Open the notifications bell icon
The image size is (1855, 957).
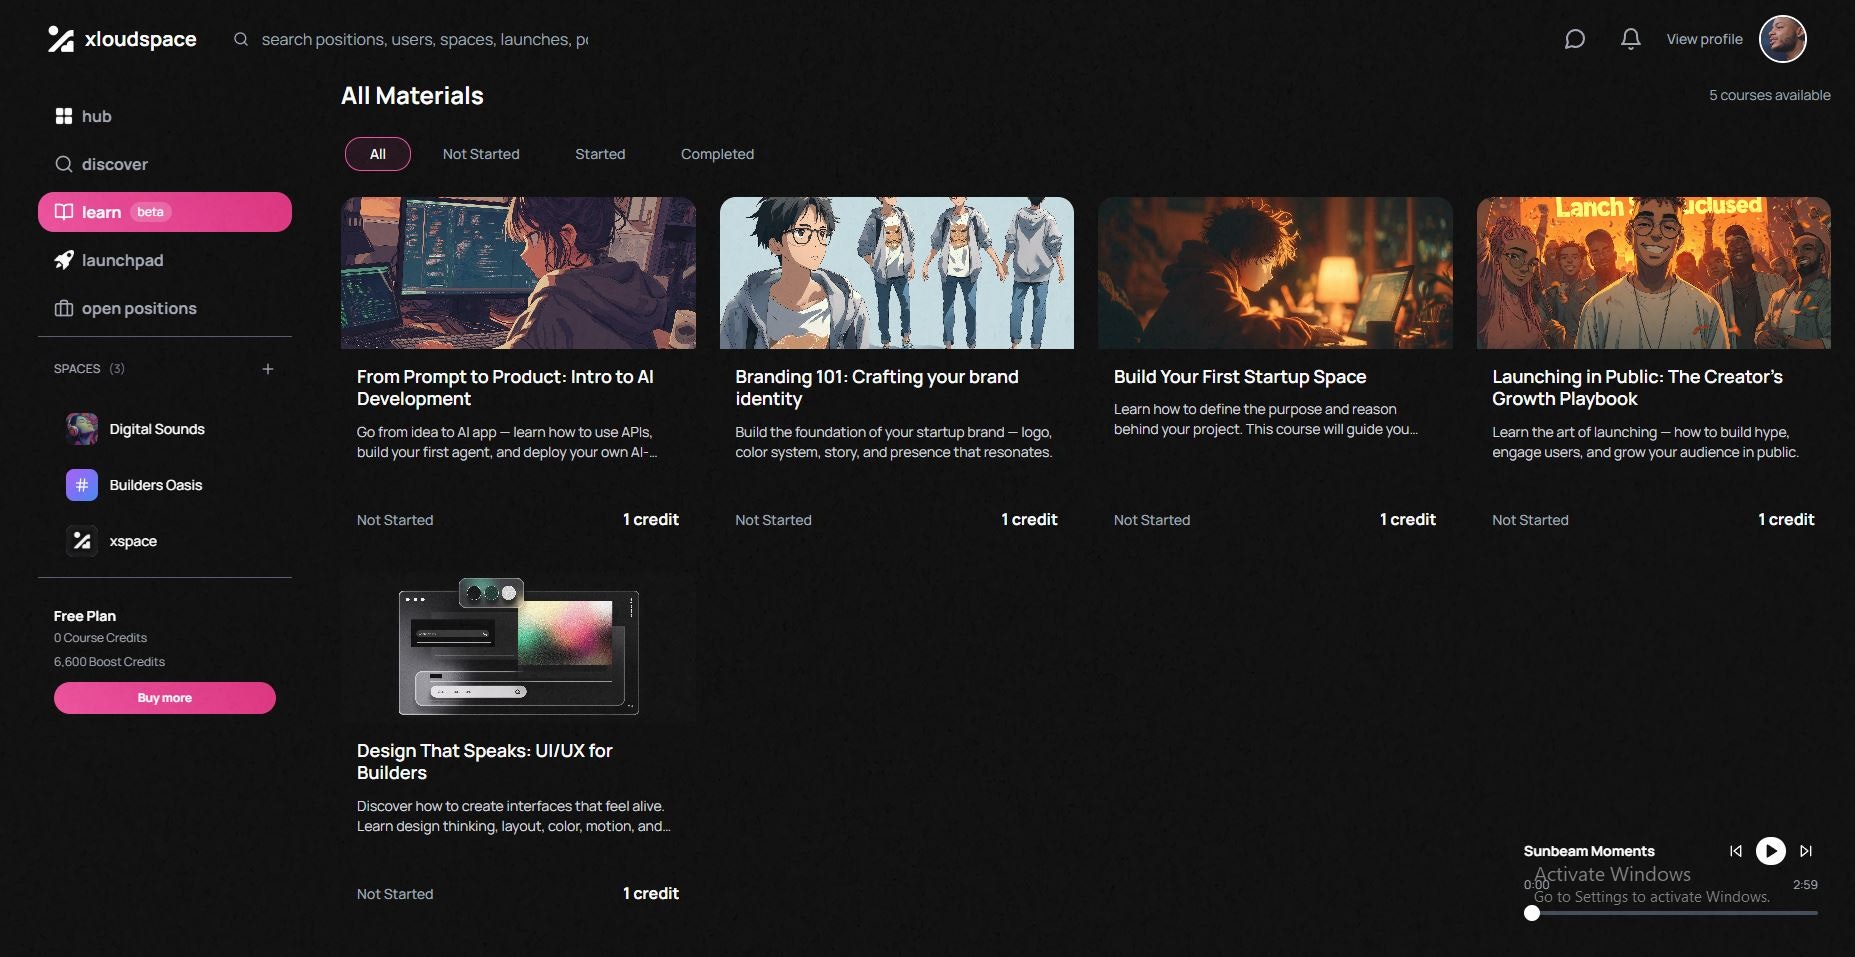point(1631,39)
